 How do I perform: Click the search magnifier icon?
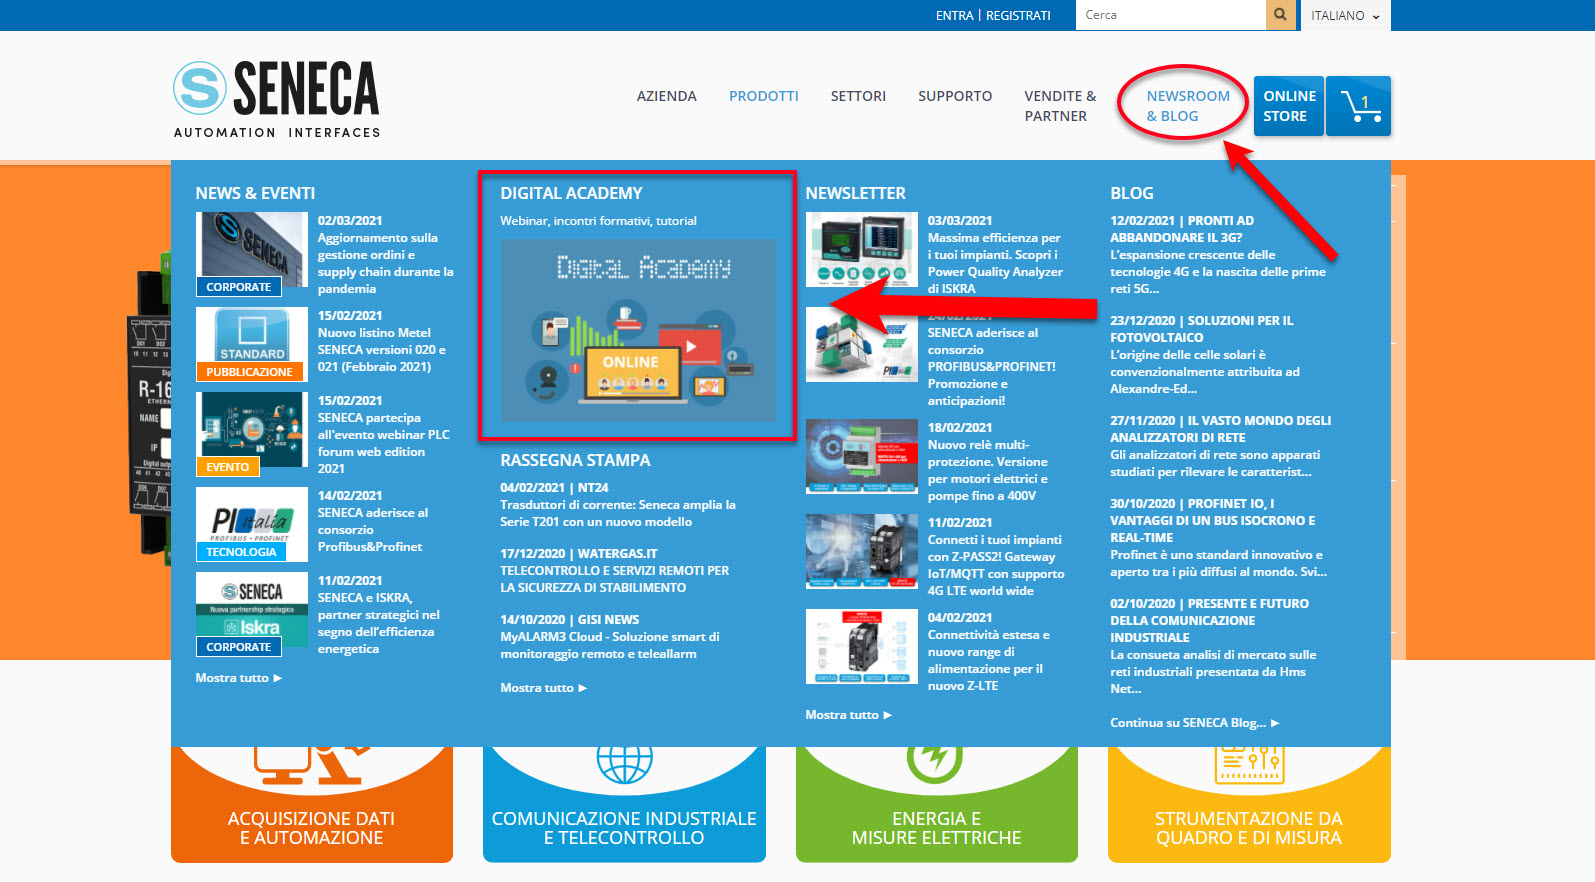[x=1280, y=15]
